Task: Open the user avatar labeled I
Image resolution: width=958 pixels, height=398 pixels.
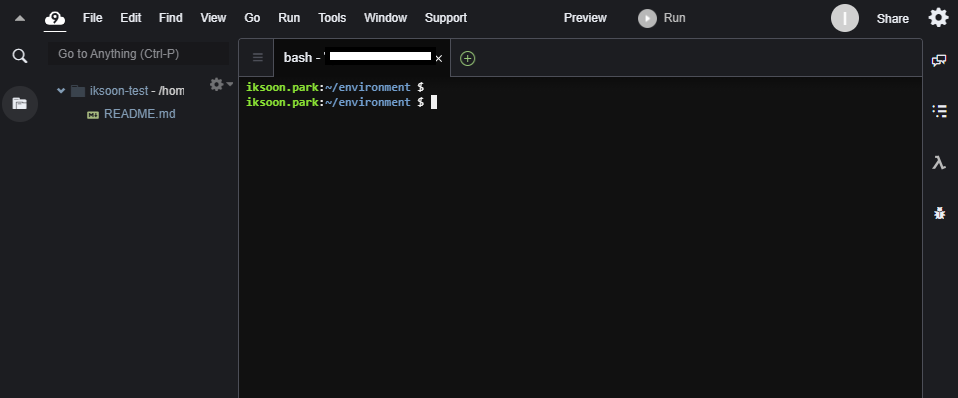Action: click(x=845, y=18)
